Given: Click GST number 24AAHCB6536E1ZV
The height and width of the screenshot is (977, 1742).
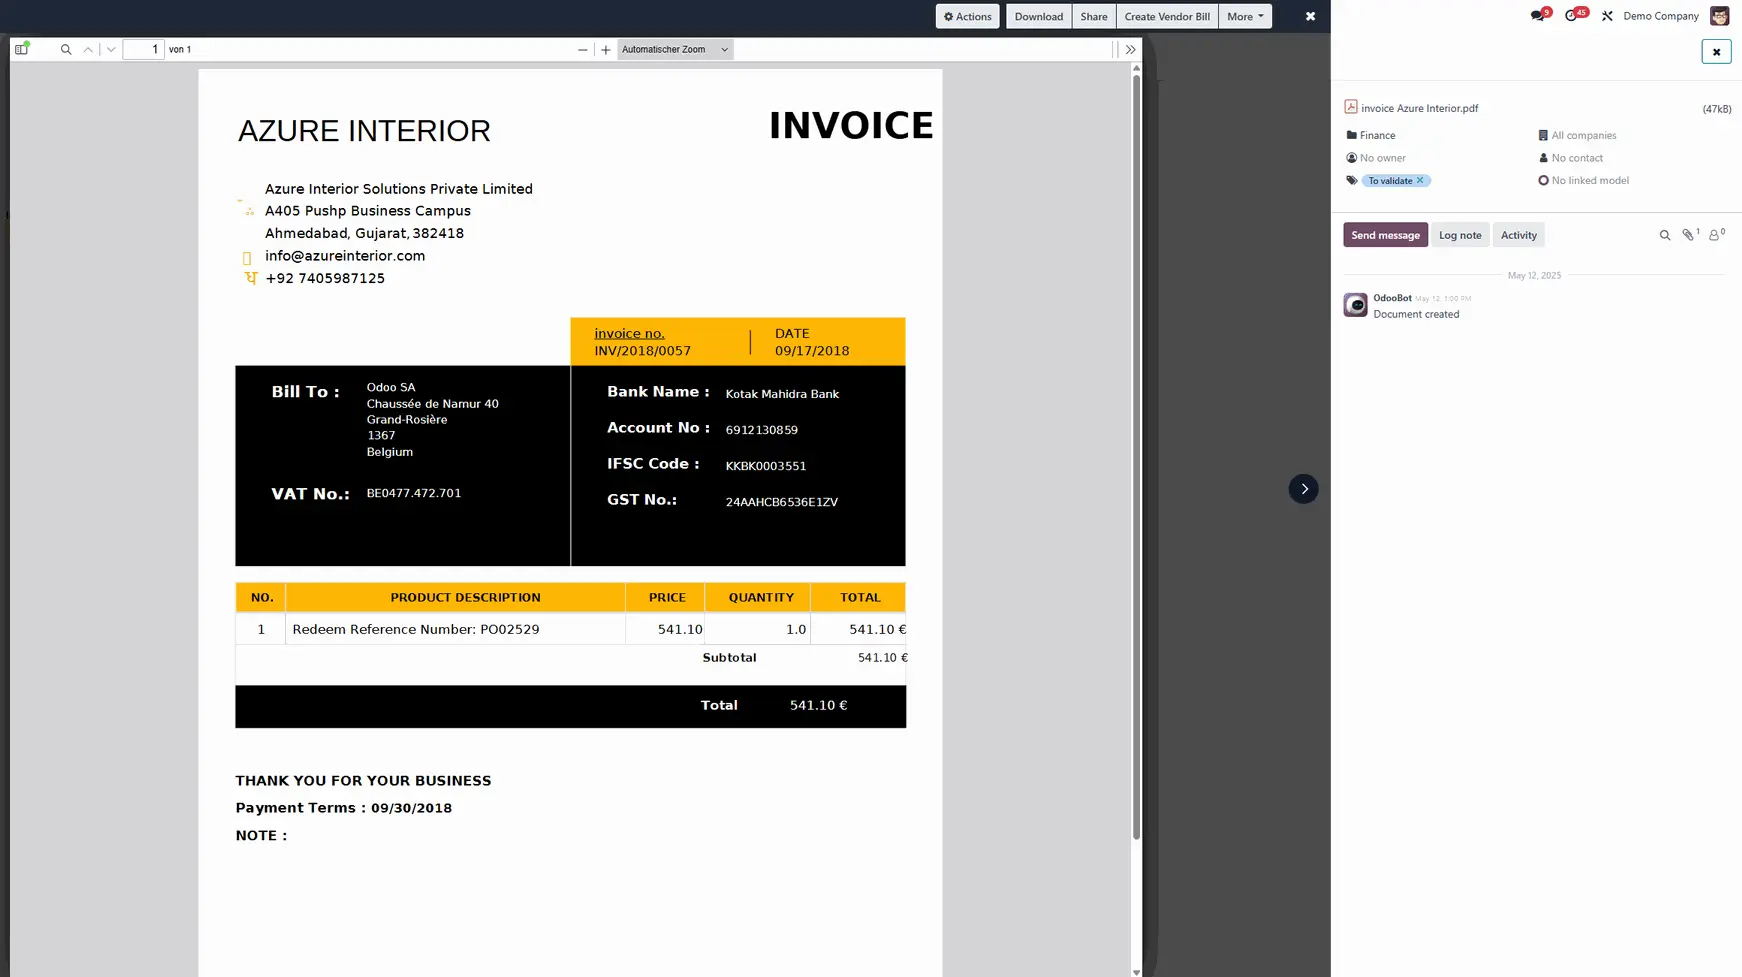Looking at the screenshot, I should (x=782, y=502).
